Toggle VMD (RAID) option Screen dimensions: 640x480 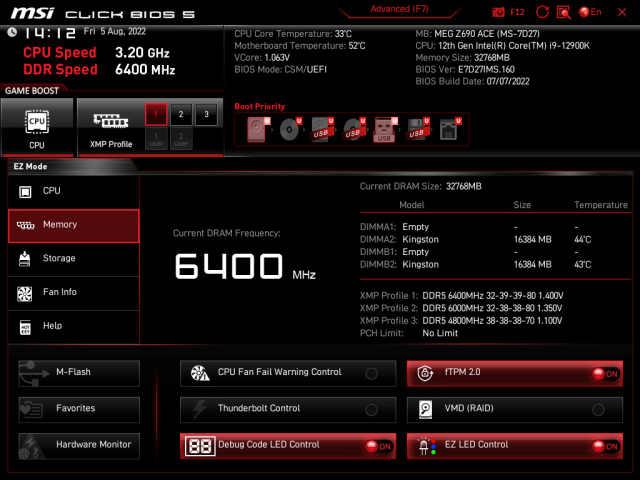(515, 409)
